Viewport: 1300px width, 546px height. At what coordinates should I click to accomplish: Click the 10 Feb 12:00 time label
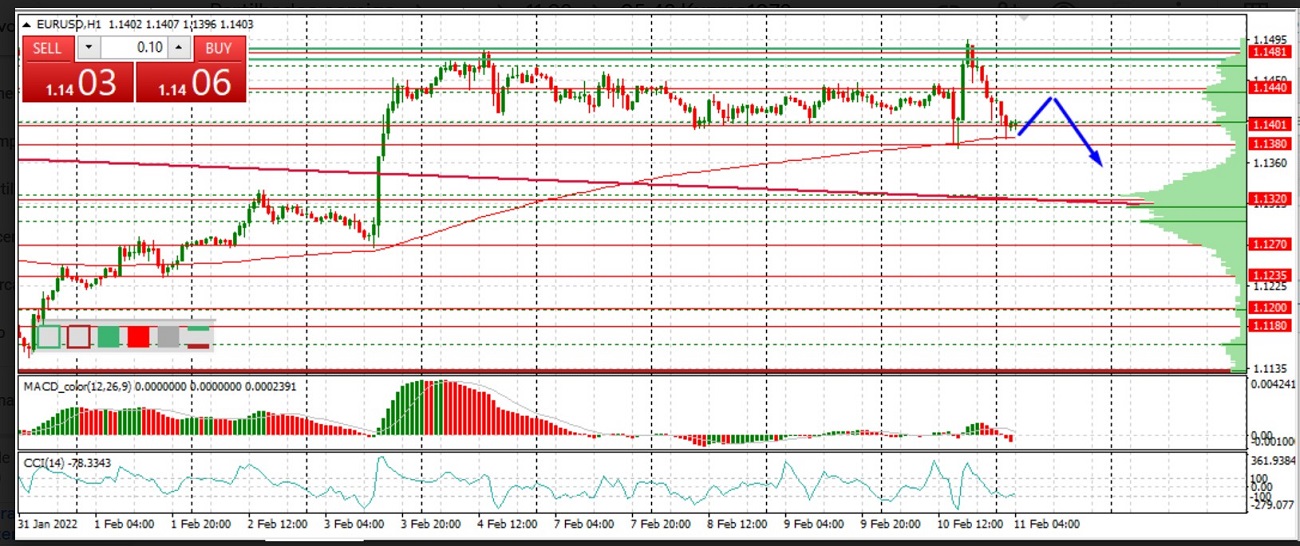(x=969, y=523)
